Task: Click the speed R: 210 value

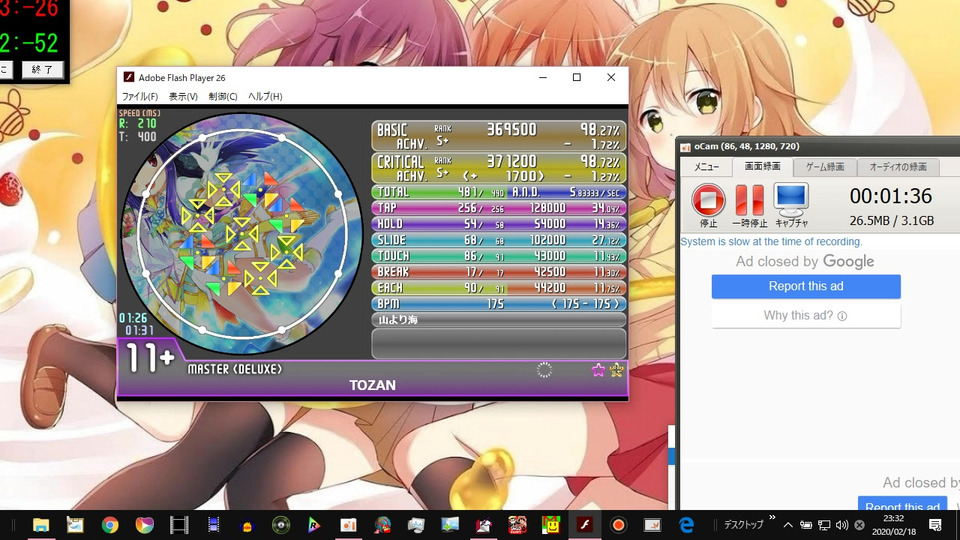Action: click(x=138, y=124)
